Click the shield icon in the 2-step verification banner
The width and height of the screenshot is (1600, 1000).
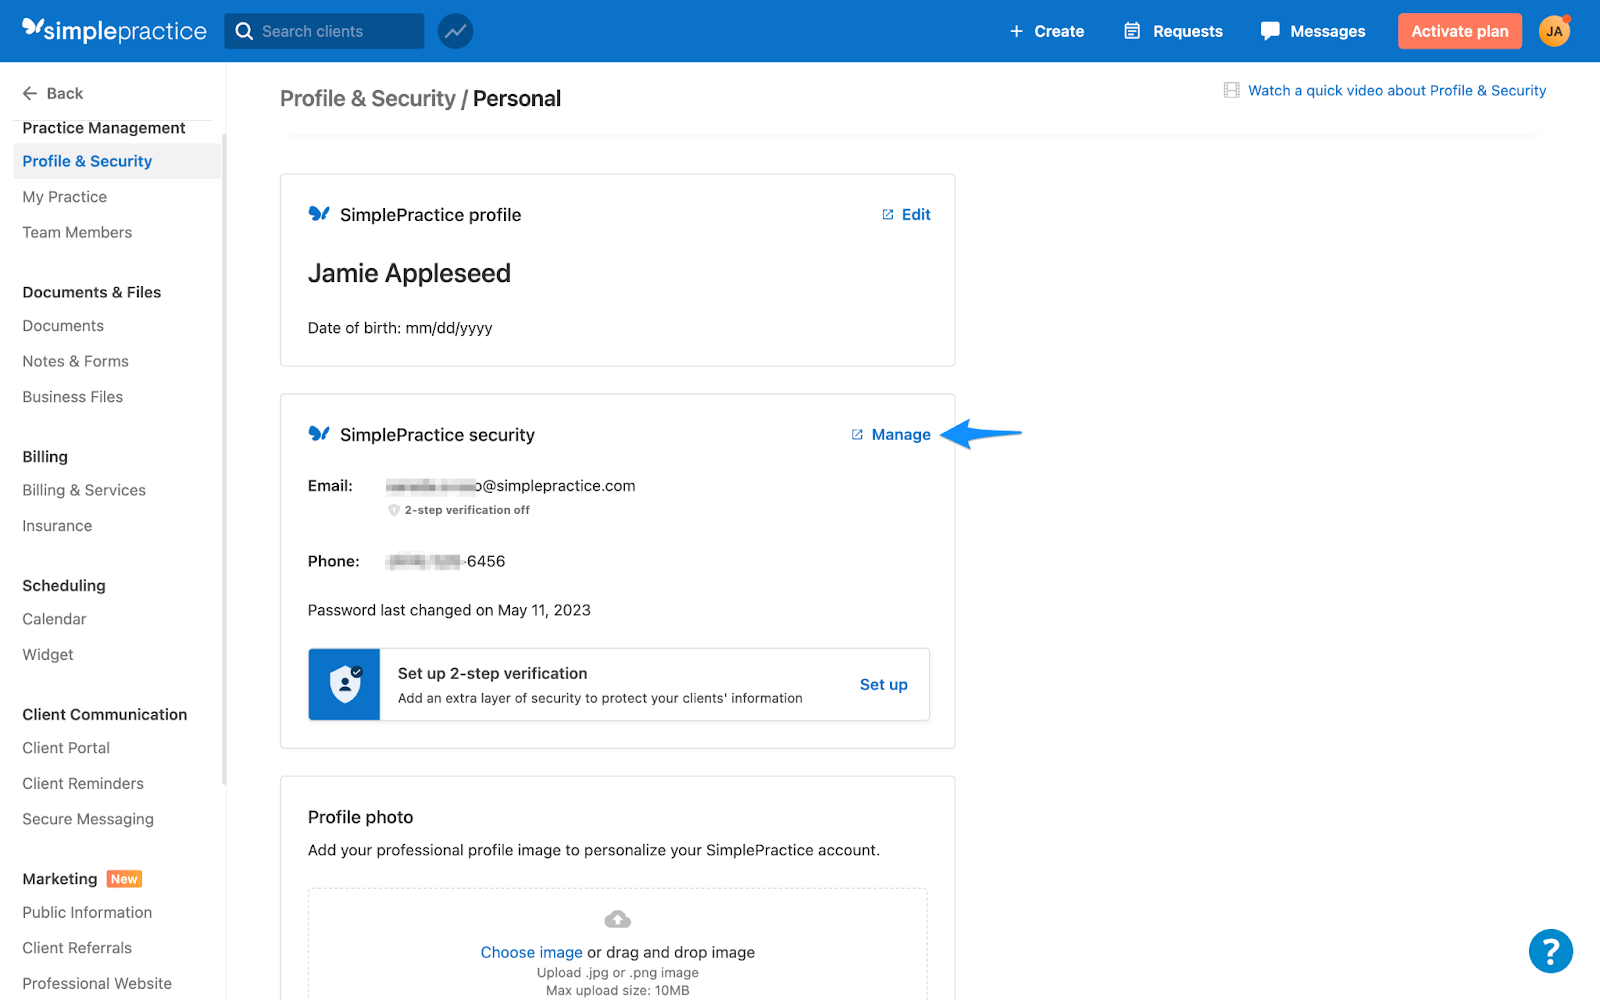[344, 684]
